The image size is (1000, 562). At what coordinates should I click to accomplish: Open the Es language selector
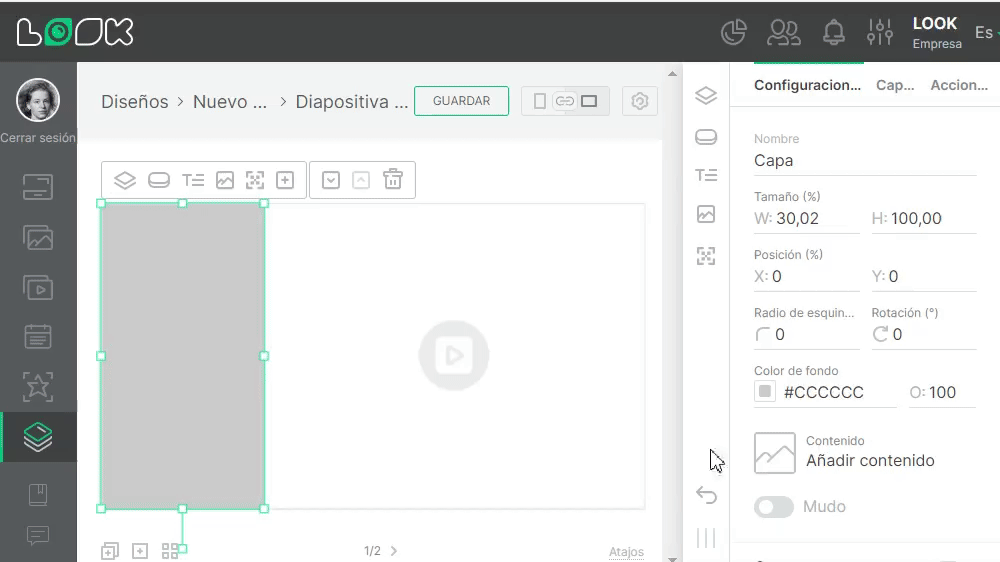click(x=985, y=33)
